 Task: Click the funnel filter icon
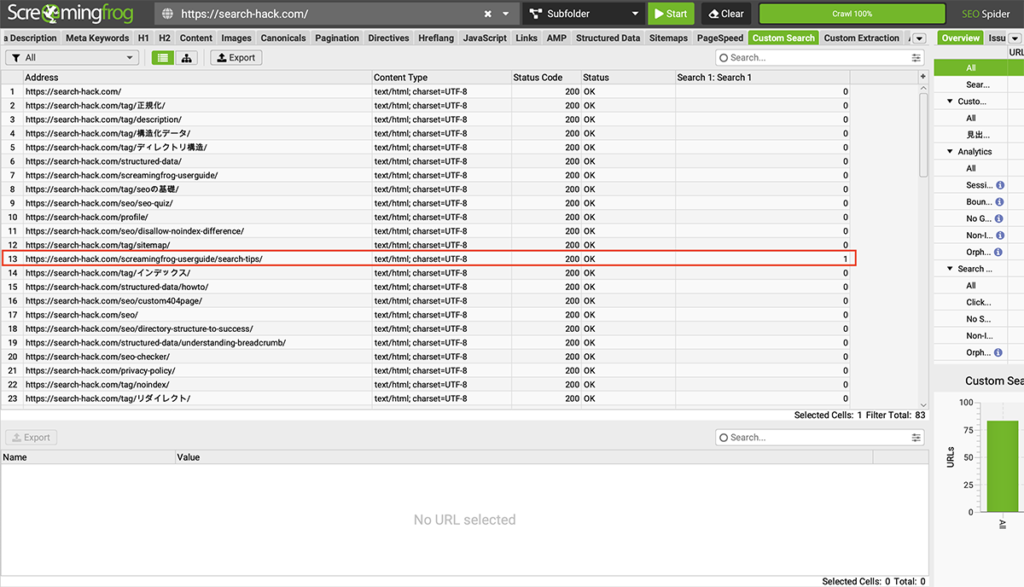tap(16, 57)
